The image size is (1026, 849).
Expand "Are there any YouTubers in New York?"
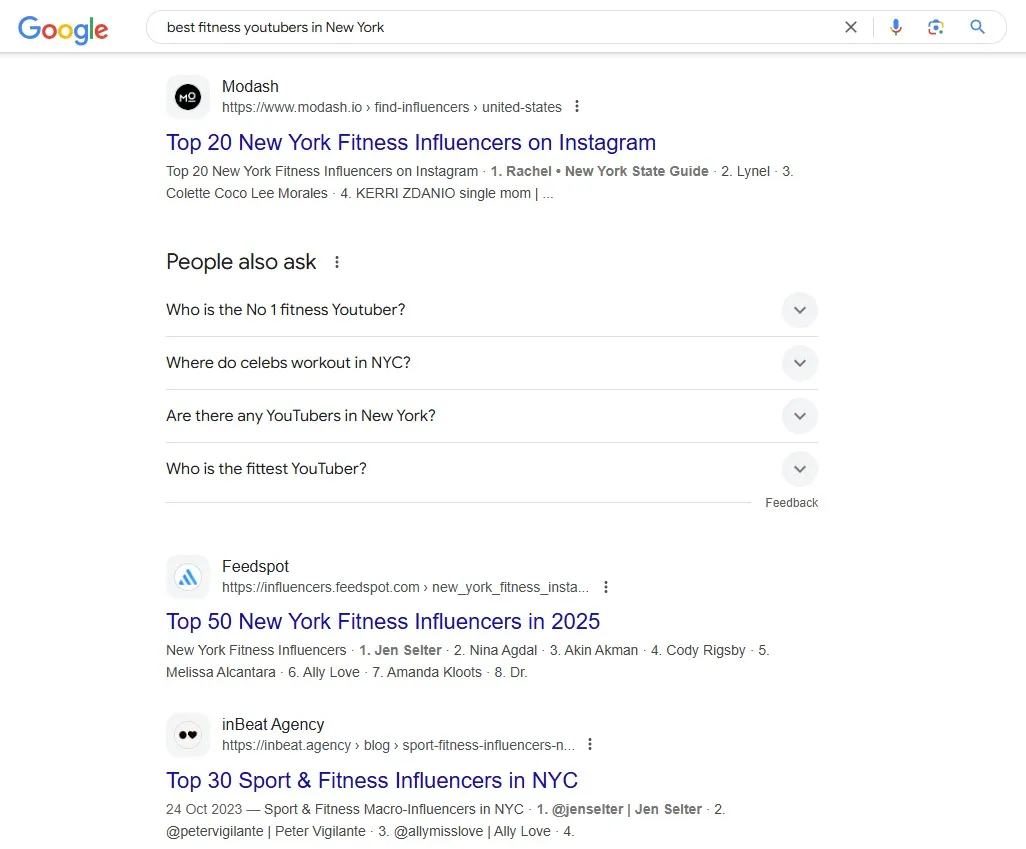pos(799,415)
